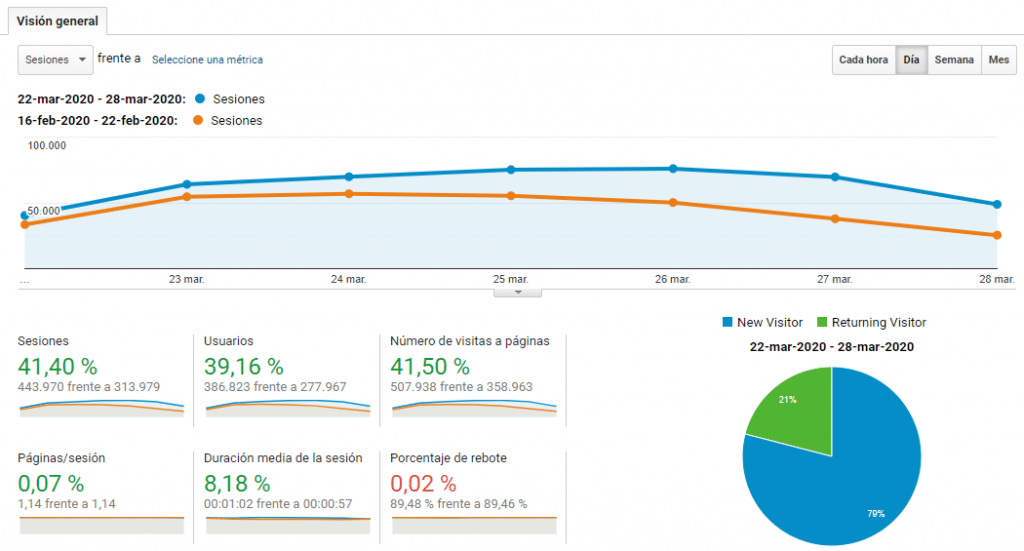Click the text 507.938 frente a 358.963
The width and height of the screenshot is (1024, 551).
click(461, 386)
